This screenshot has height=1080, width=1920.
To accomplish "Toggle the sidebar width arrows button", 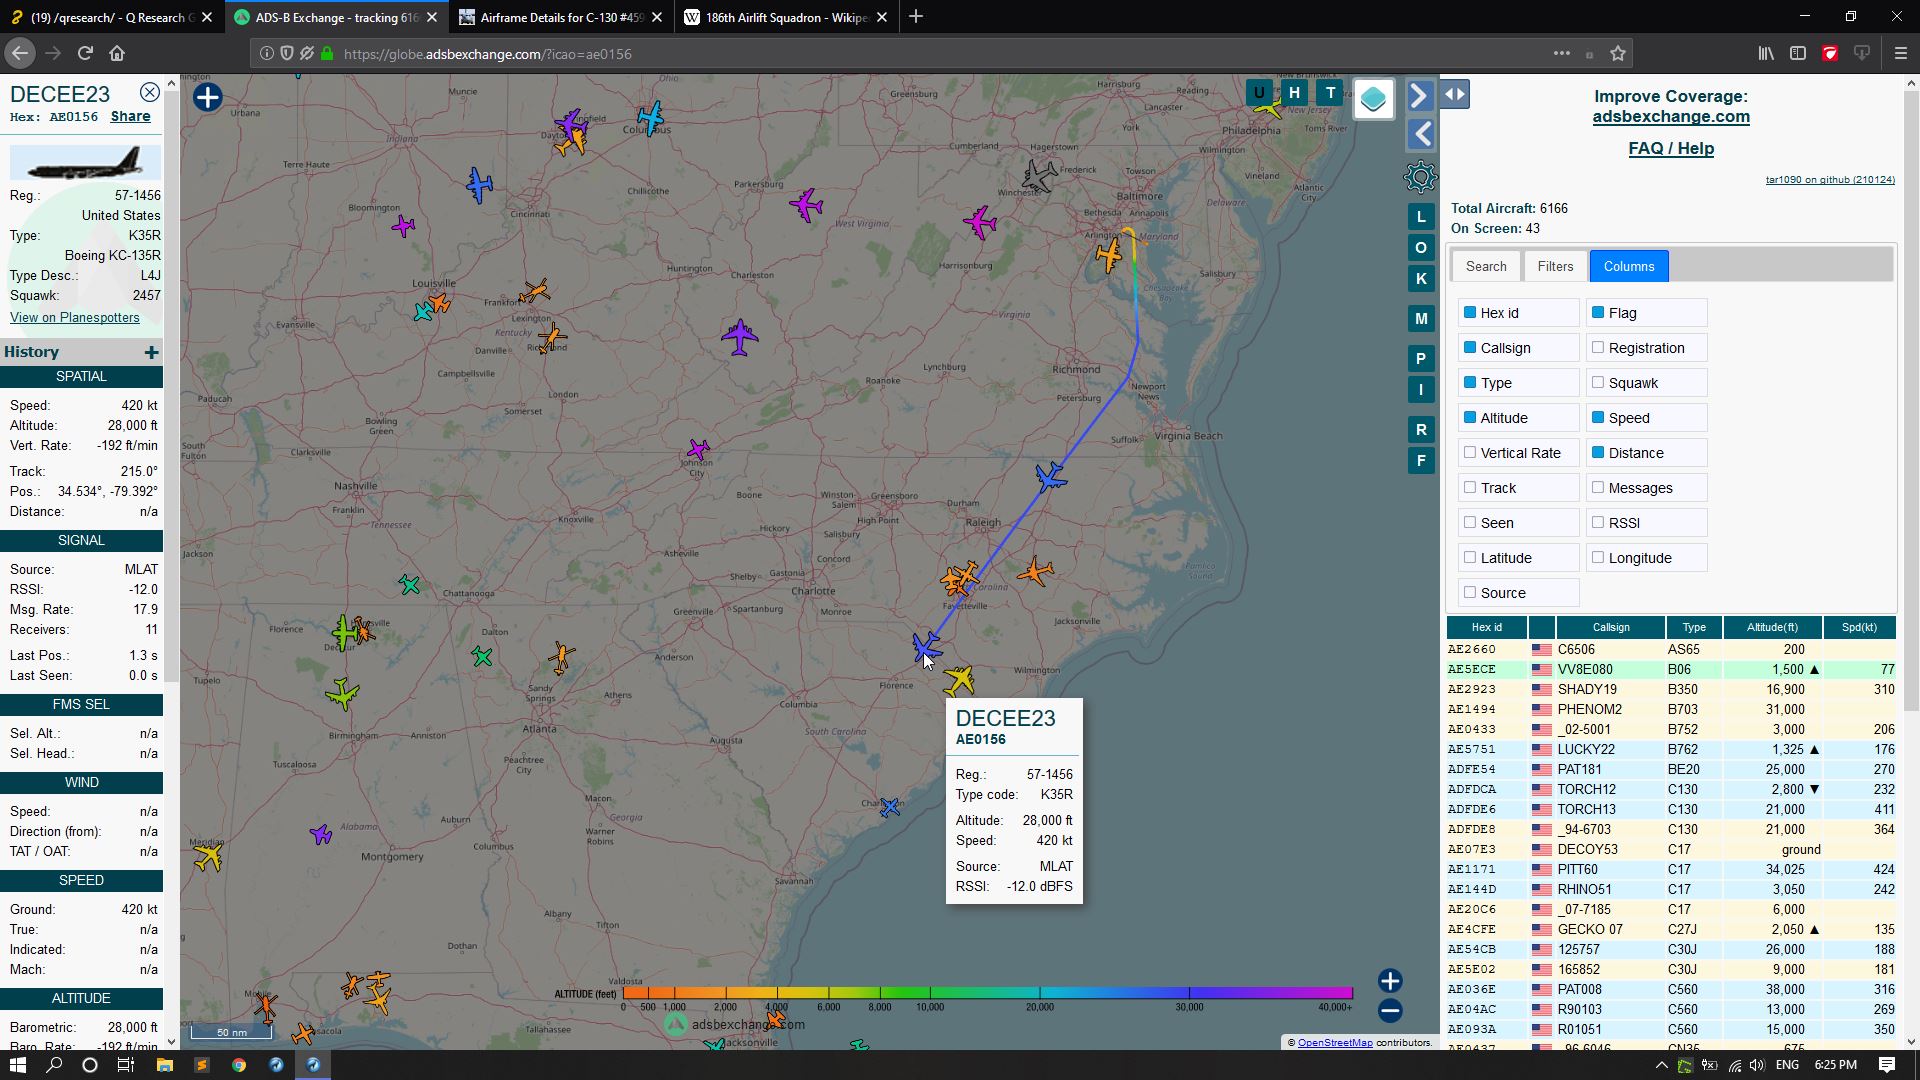I will pyautogui.click(x=1455, y=94).
